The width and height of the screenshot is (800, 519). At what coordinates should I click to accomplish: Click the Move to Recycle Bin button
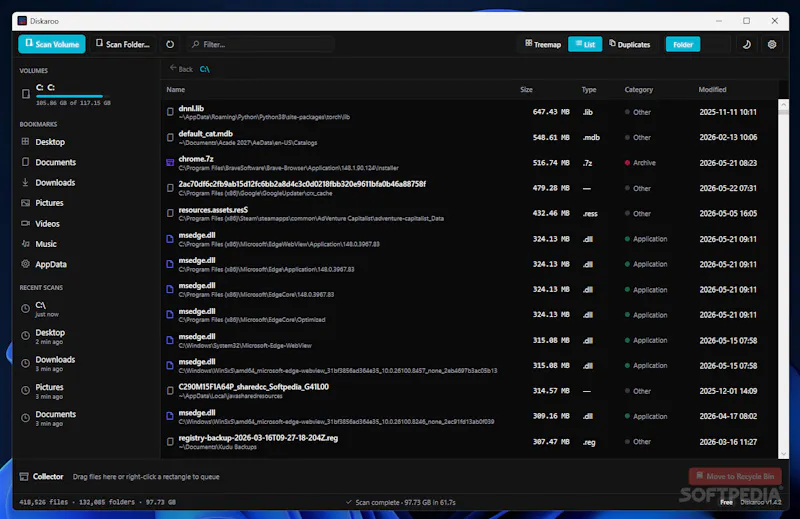point(735,476)
